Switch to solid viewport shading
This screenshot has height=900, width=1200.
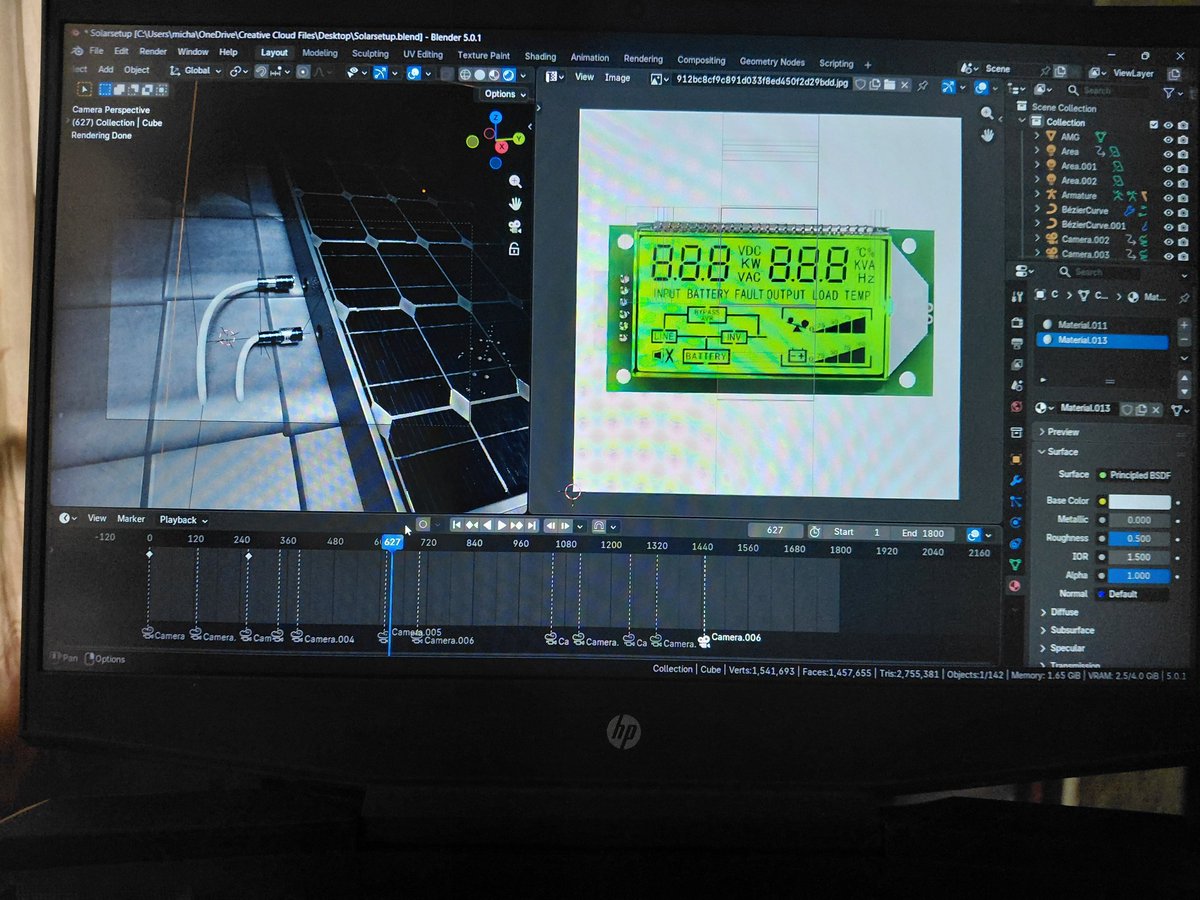479,74
